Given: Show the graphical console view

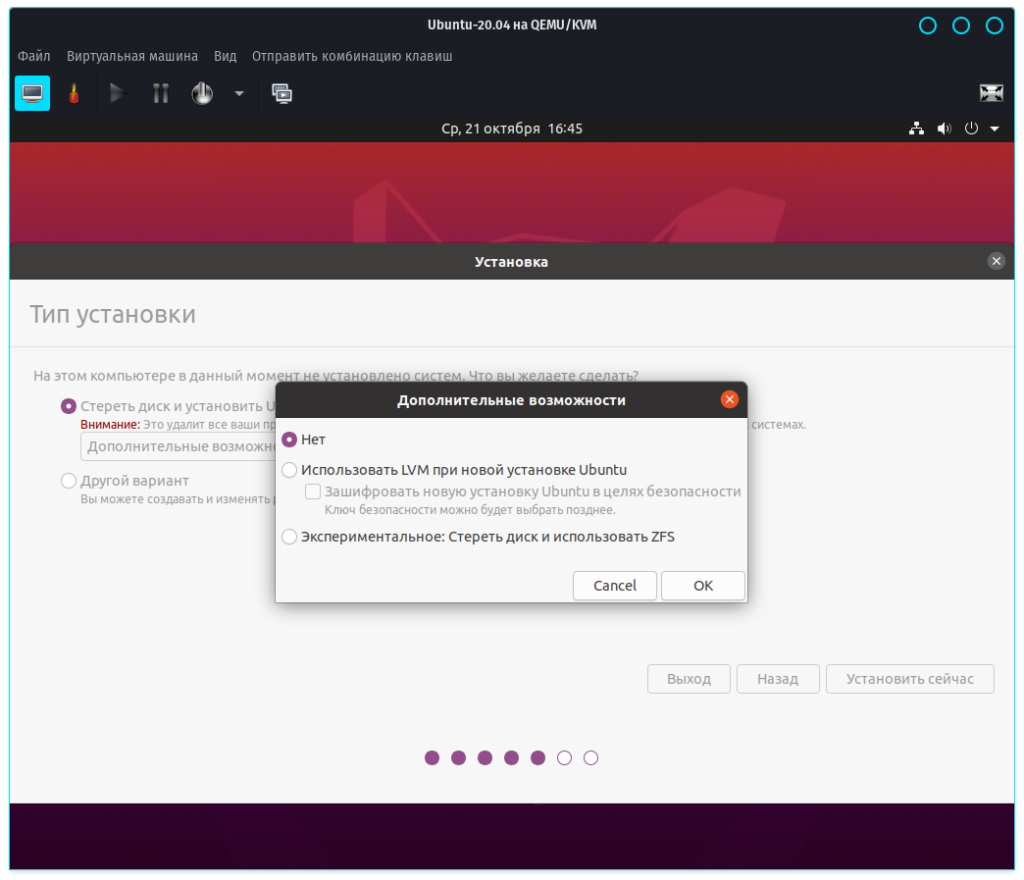Looking at the screenshot, I should click(x=32, y=93).
